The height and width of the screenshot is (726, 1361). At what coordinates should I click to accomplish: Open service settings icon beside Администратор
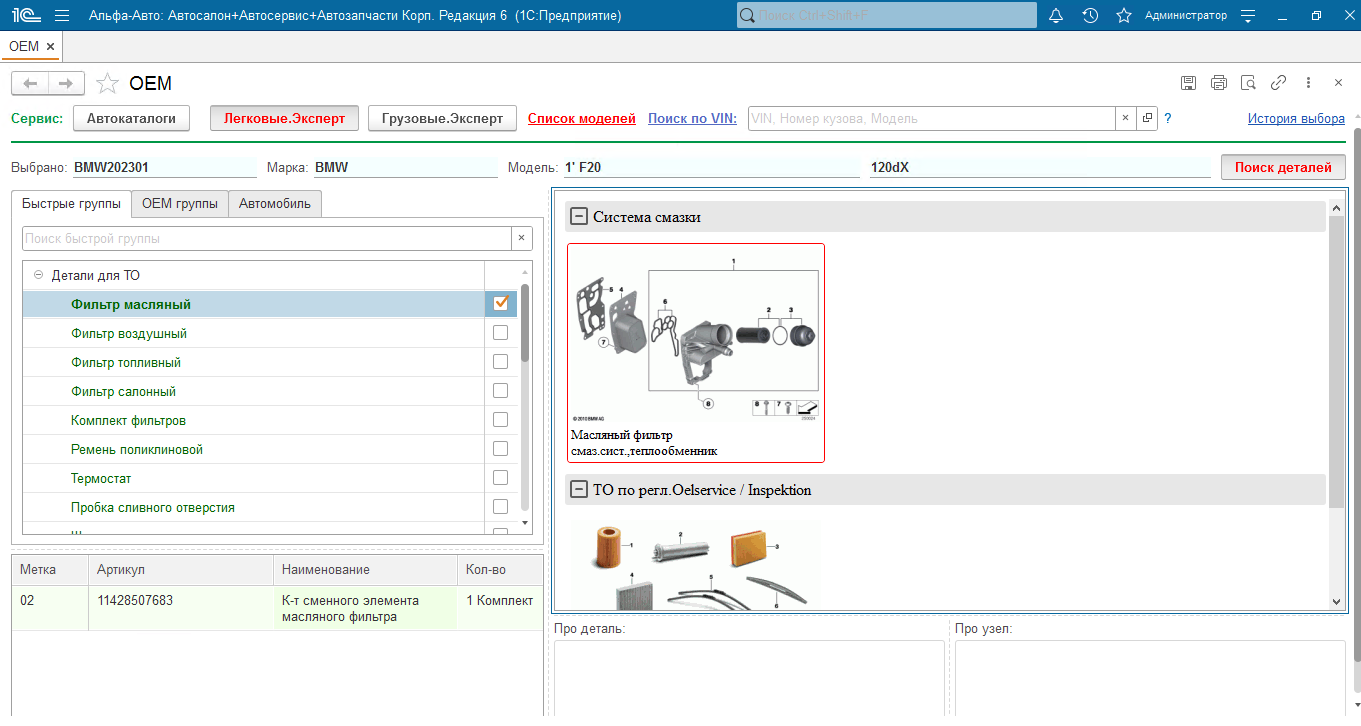tap(1247, 15)
